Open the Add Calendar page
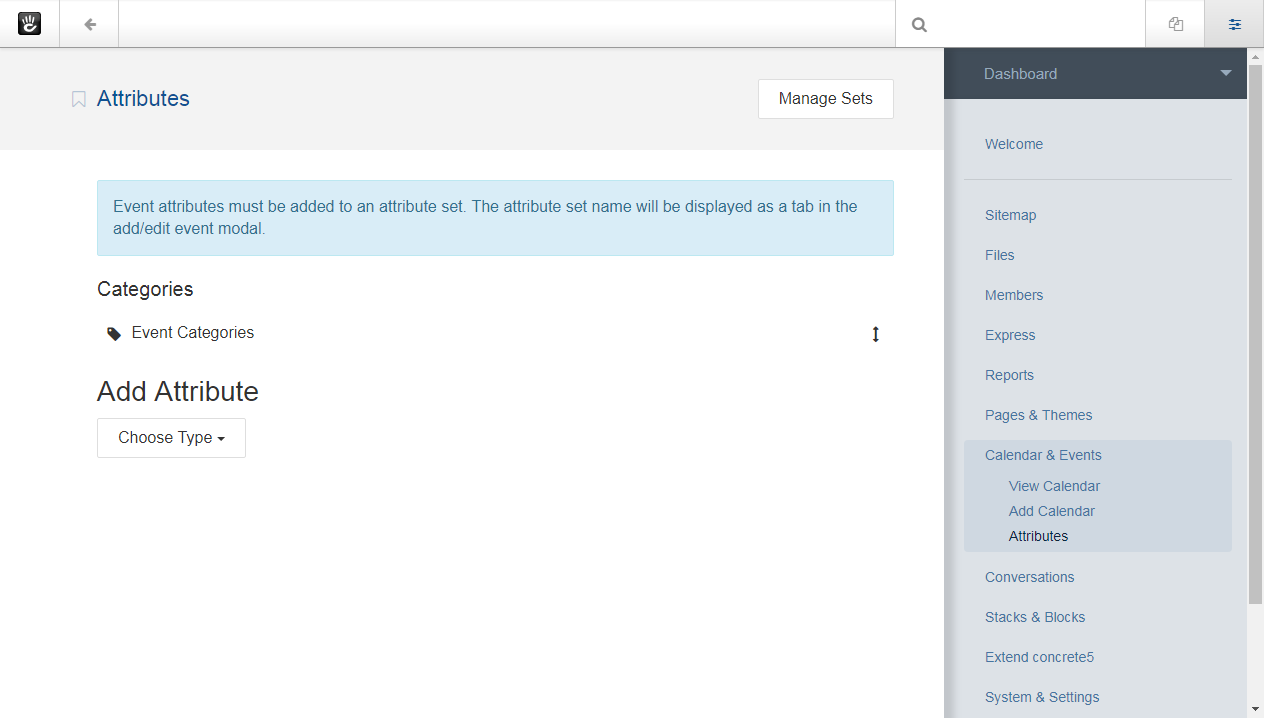Viewport: 1264px width, 718px height. (x=1051, y=511)
